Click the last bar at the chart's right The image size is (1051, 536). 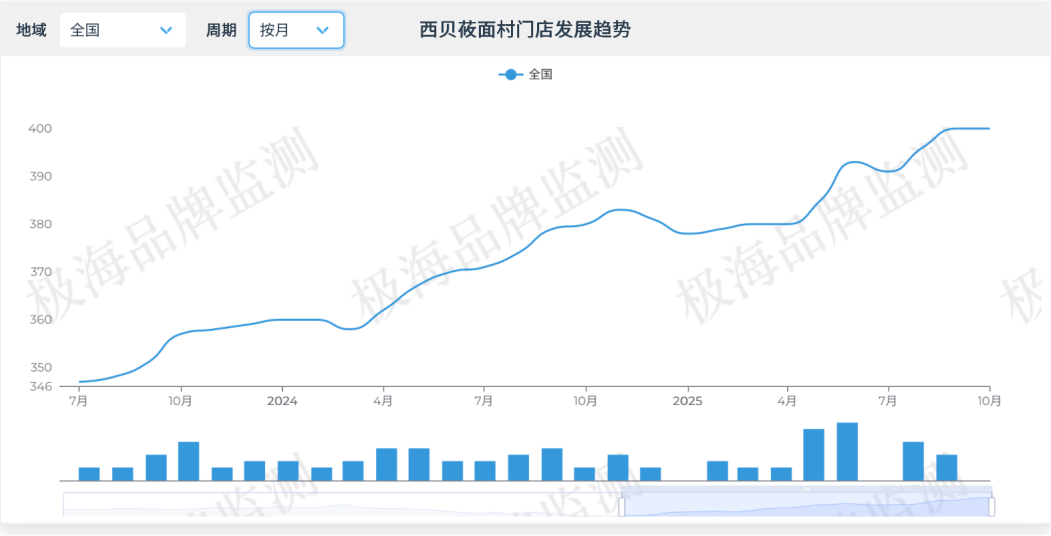(x=946, y=467)
